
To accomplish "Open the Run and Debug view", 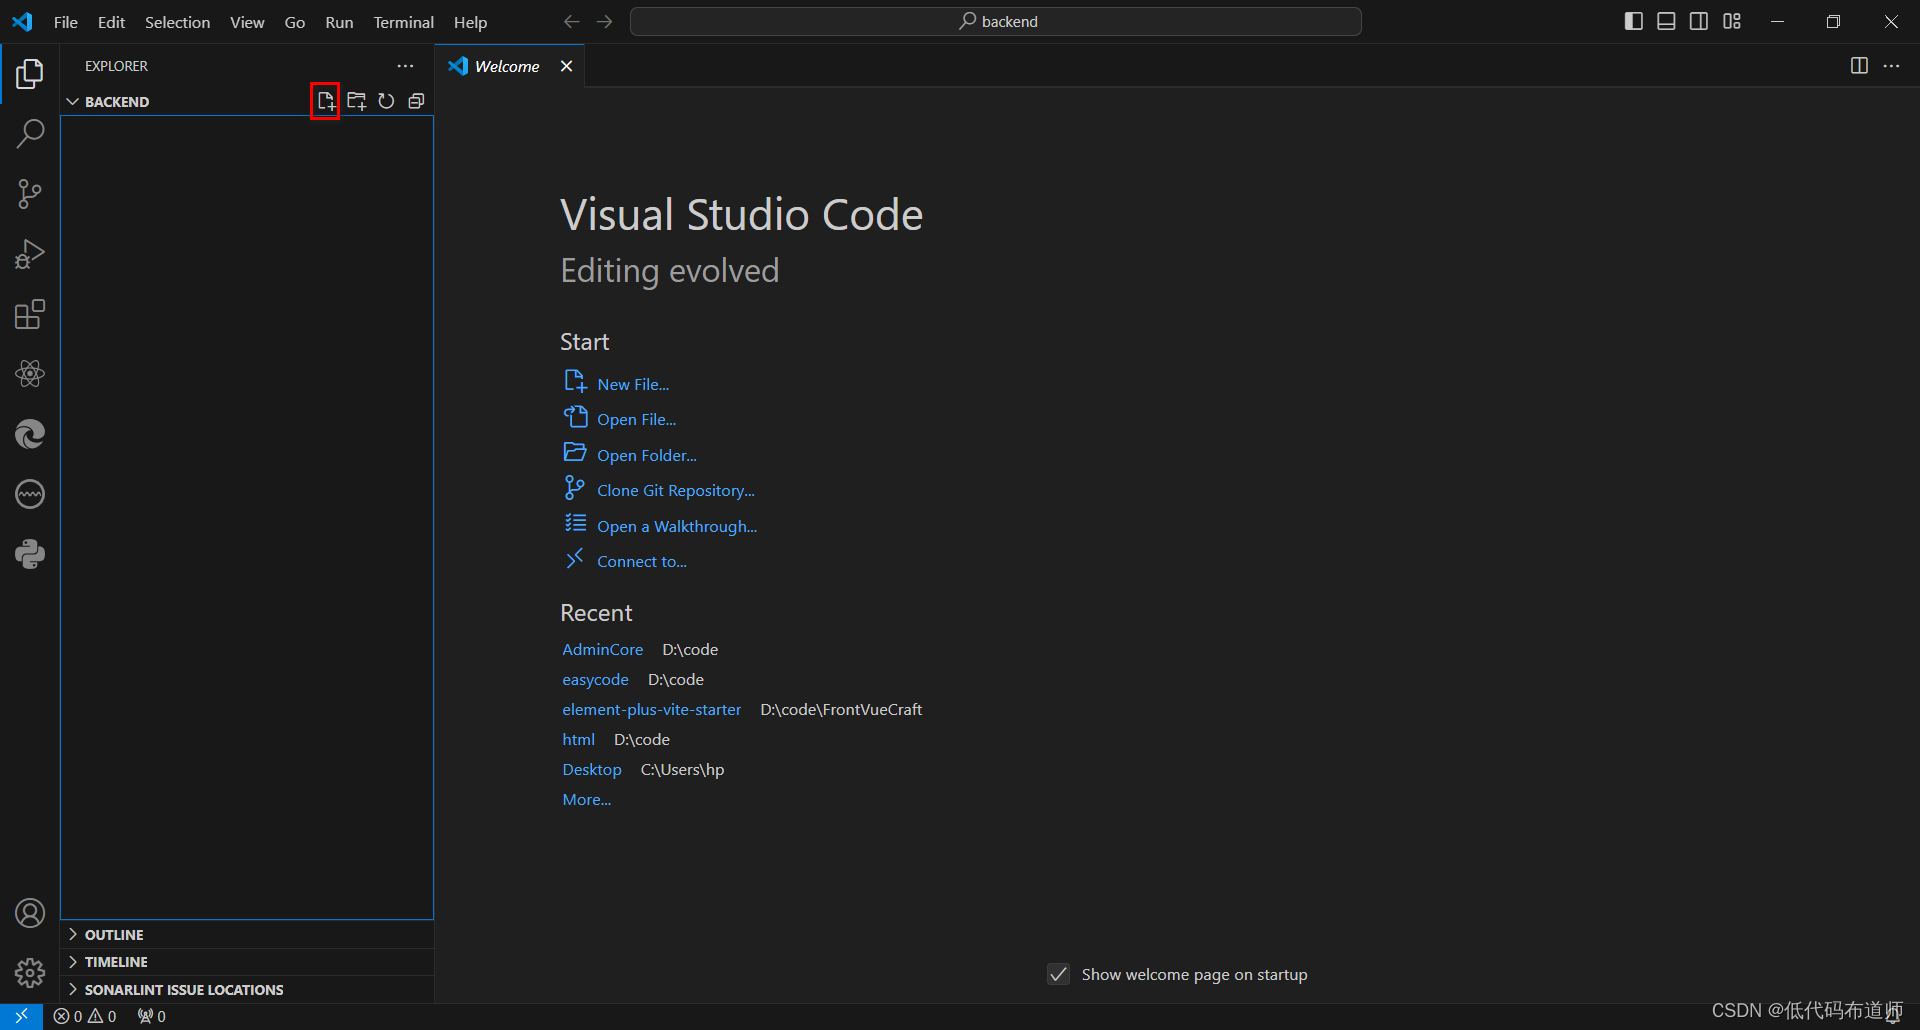I will 30,254.
